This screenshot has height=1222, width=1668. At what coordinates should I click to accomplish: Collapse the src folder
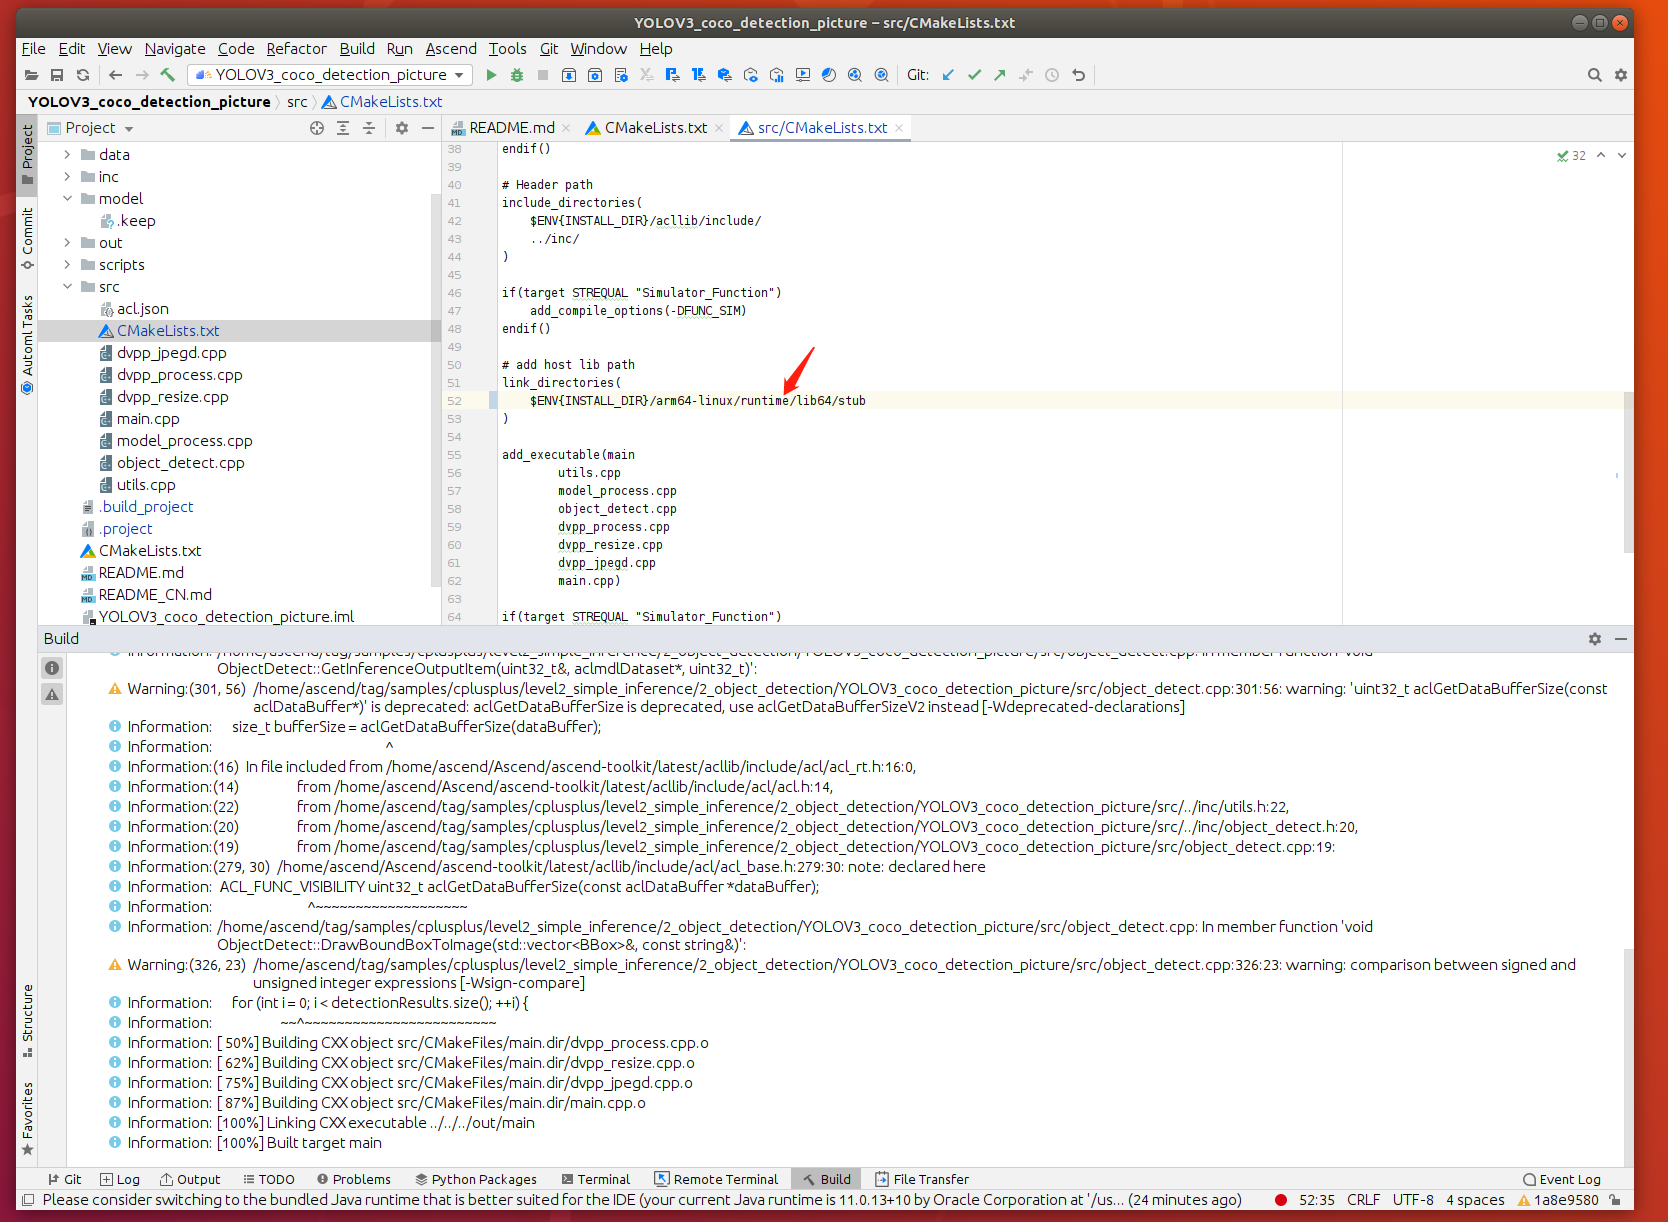67,287
